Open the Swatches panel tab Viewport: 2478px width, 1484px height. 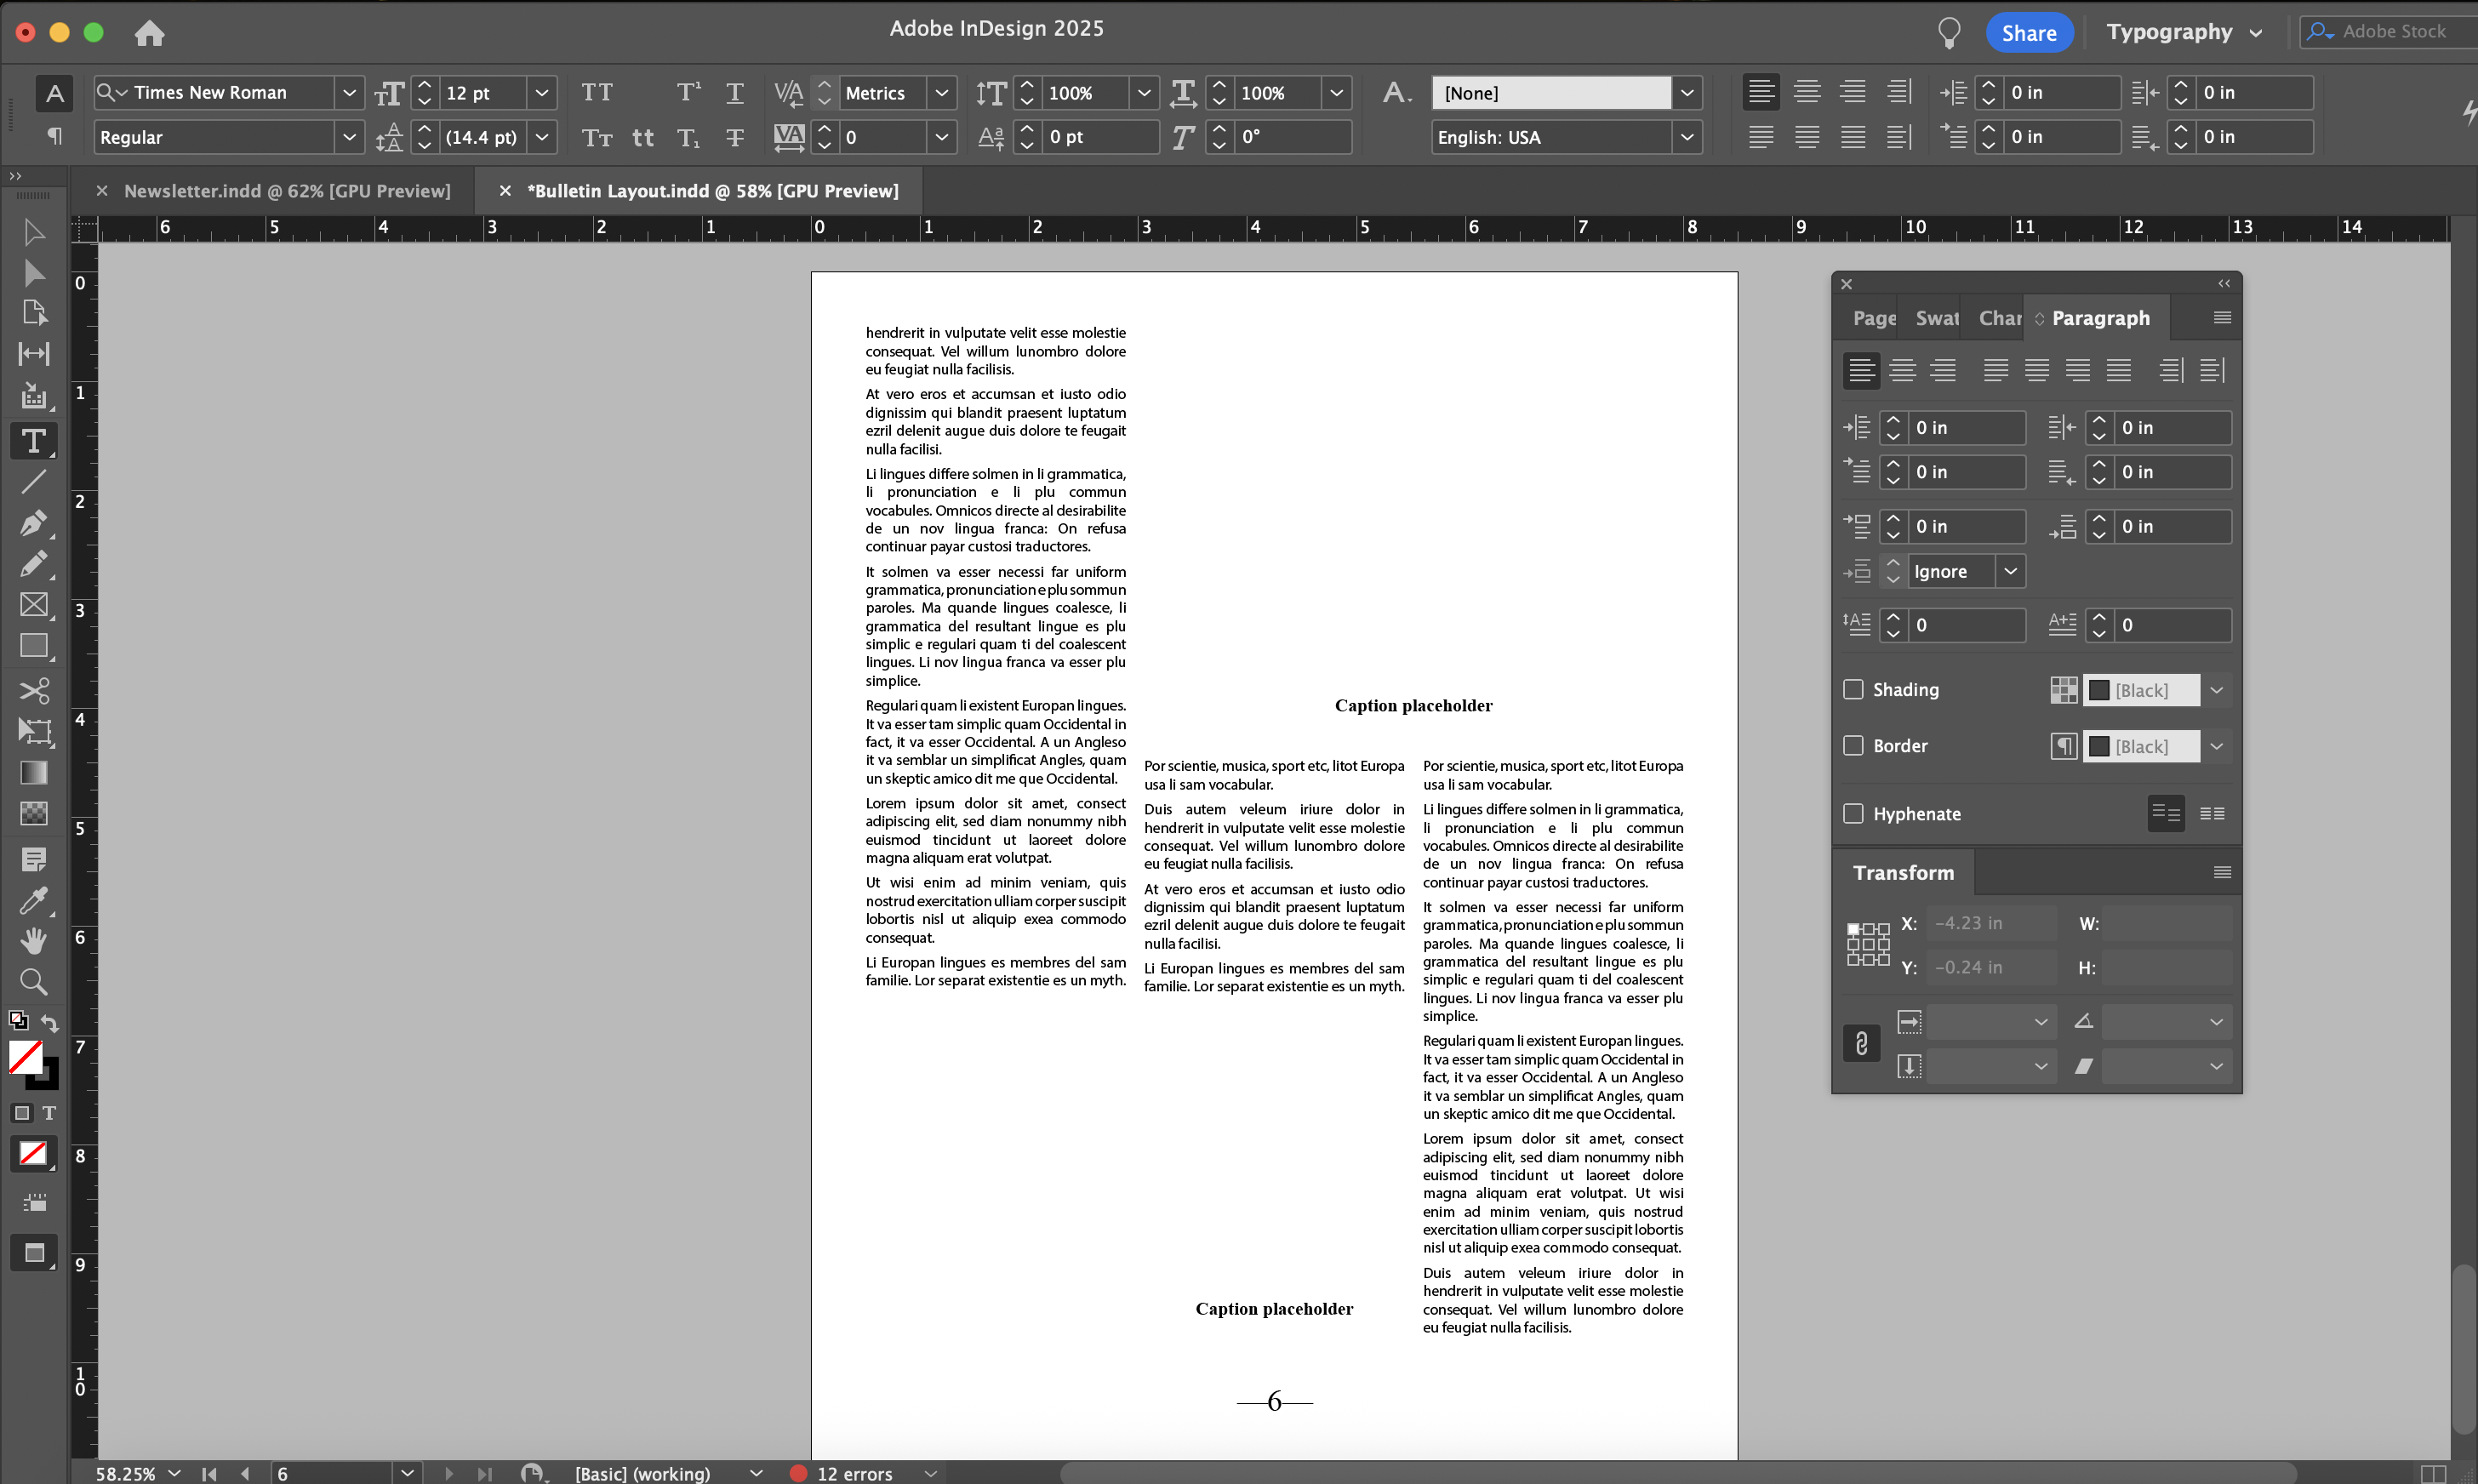pos(1936,318)
